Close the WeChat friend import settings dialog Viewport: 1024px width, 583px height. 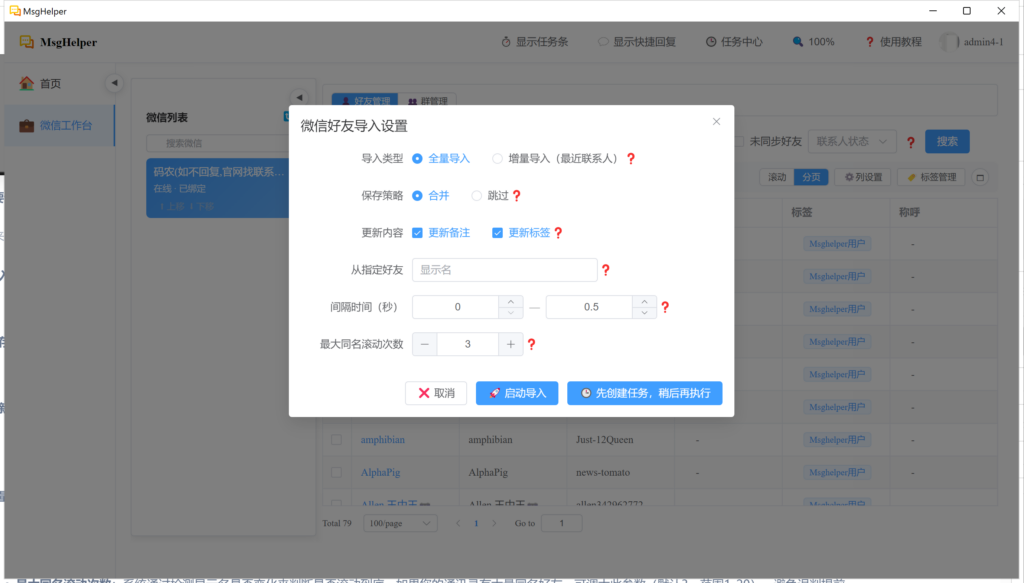[x=716, y=122]
